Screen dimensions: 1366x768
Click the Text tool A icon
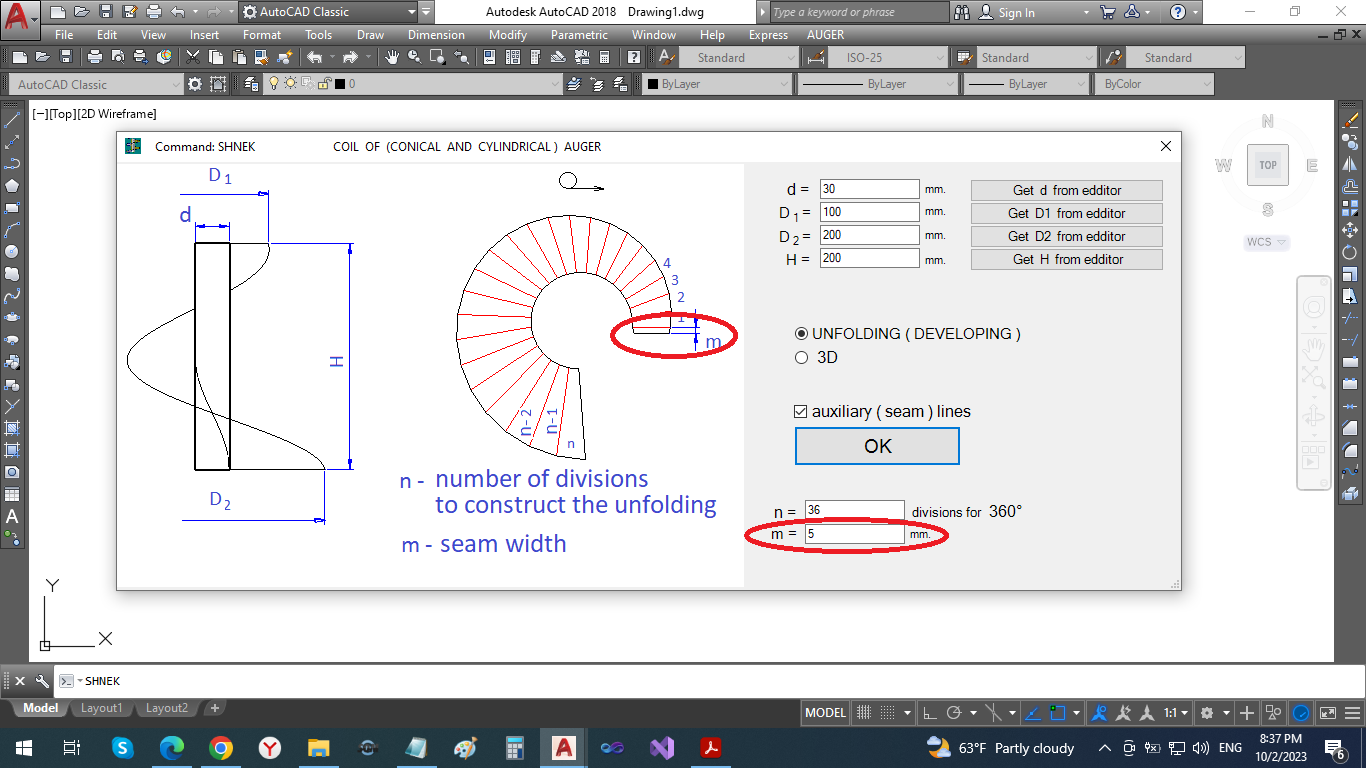tap(12, 517)
